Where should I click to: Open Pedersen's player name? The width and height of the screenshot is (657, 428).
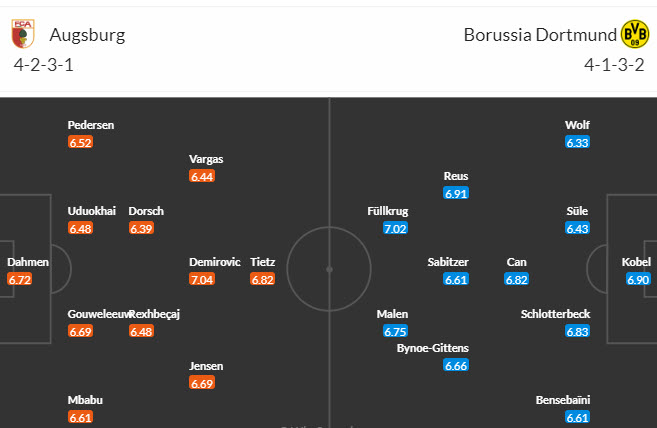(91, 125)
